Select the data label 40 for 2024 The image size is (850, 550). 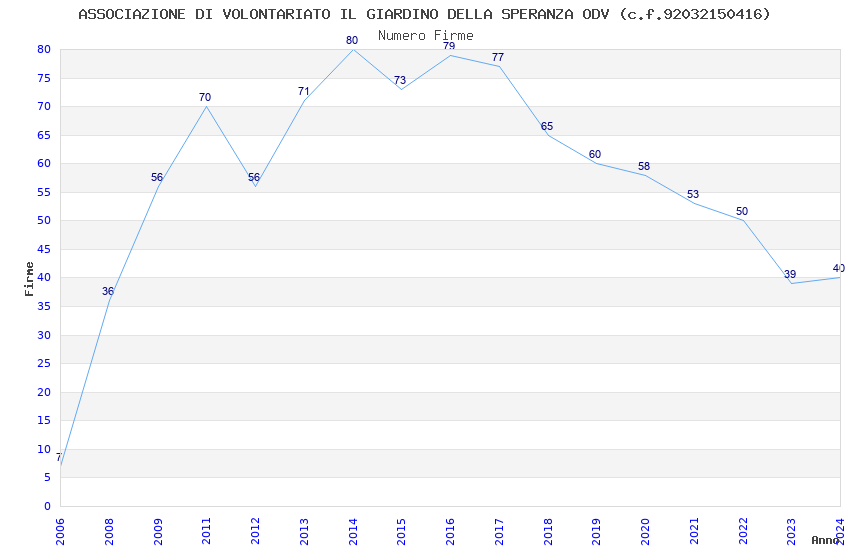(839, 268)
